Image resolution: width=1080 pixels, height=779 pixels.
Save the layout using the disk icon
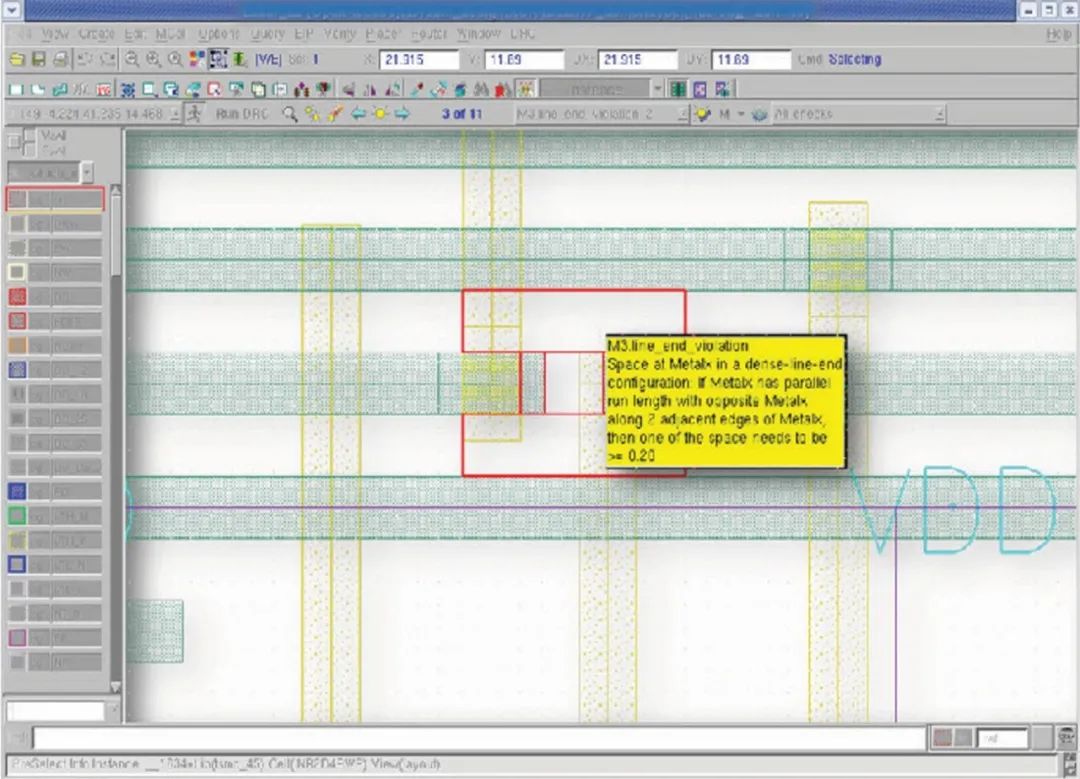[x=39, y=60]
